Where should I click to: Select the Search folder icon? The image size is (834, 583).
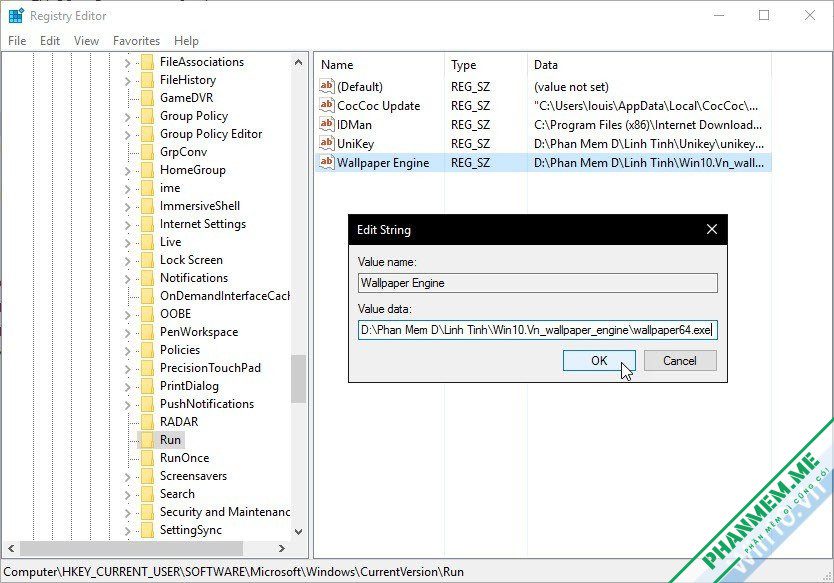point(147,494)
